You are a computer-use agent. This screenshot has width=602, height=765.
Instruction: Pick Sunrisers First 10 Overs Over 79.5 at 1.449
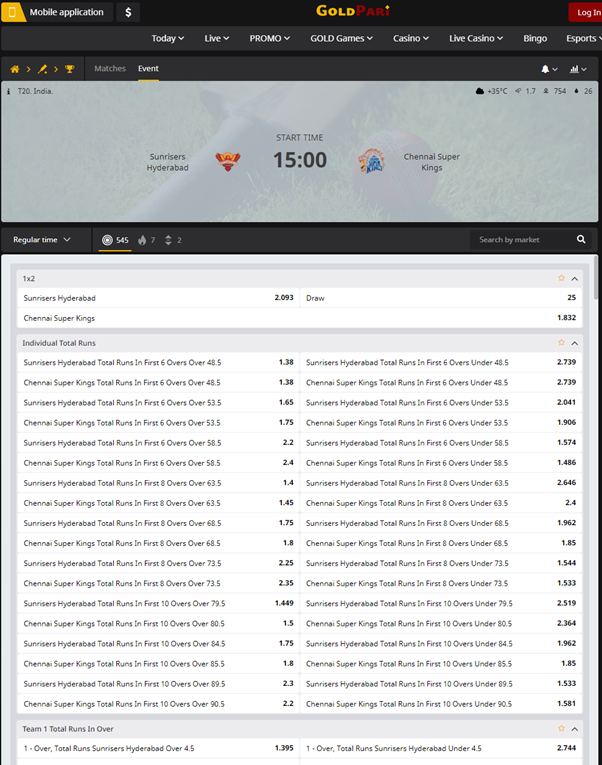[158, 603]
